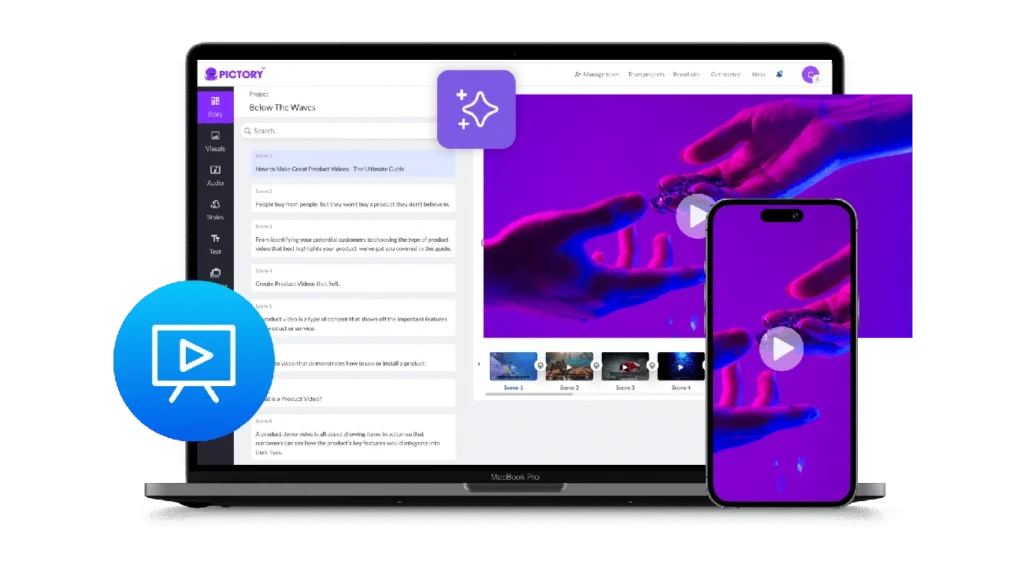1024x576 pixels.
Task: Open the Visuals panel icon
Action: [215, 140]
